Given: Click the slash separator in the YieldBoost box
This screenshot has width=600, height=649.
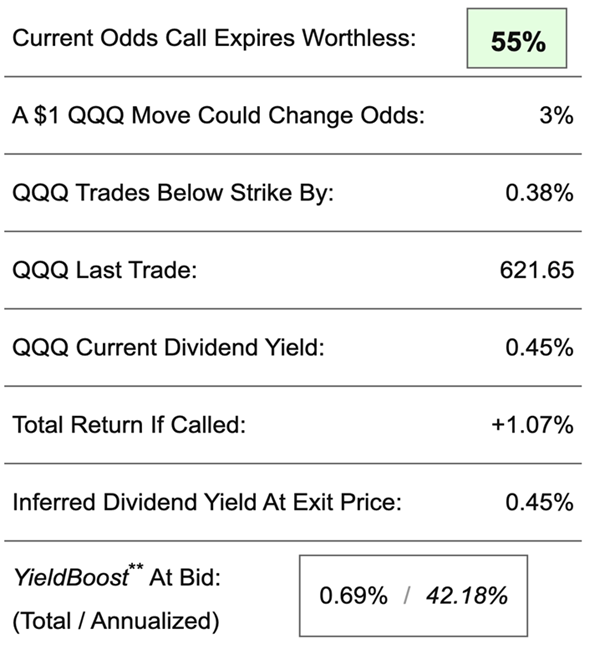Looking at the screenshot, I should (404, 597).
